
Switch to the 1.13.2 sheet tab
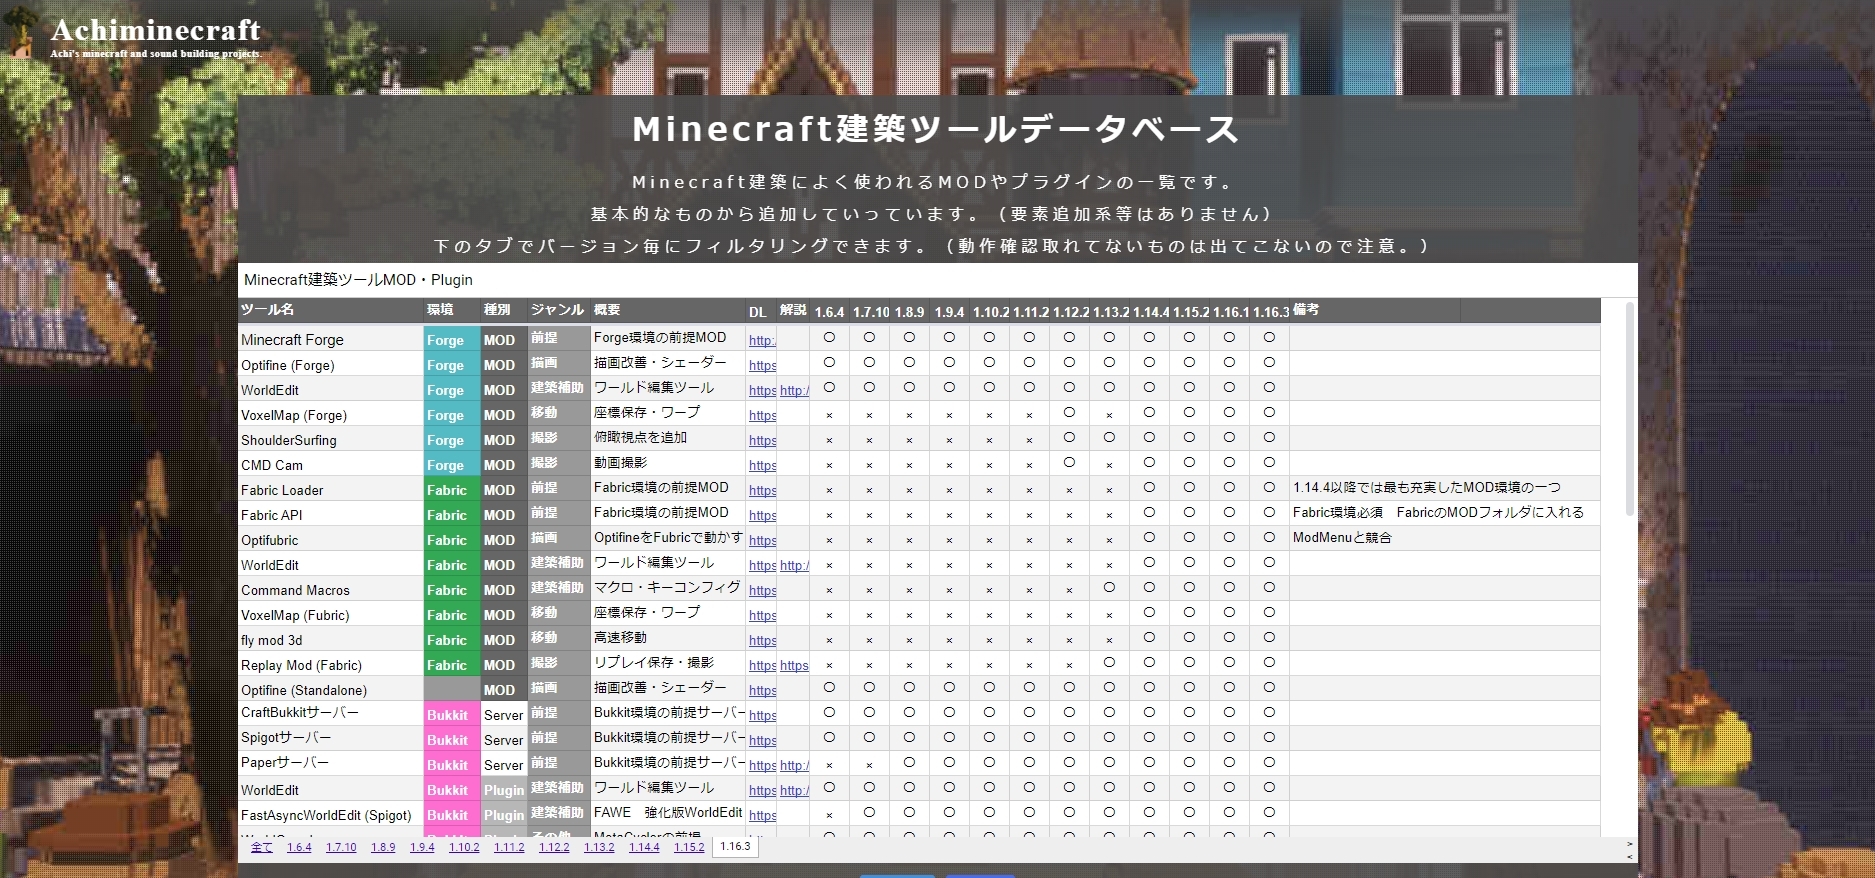599,847
